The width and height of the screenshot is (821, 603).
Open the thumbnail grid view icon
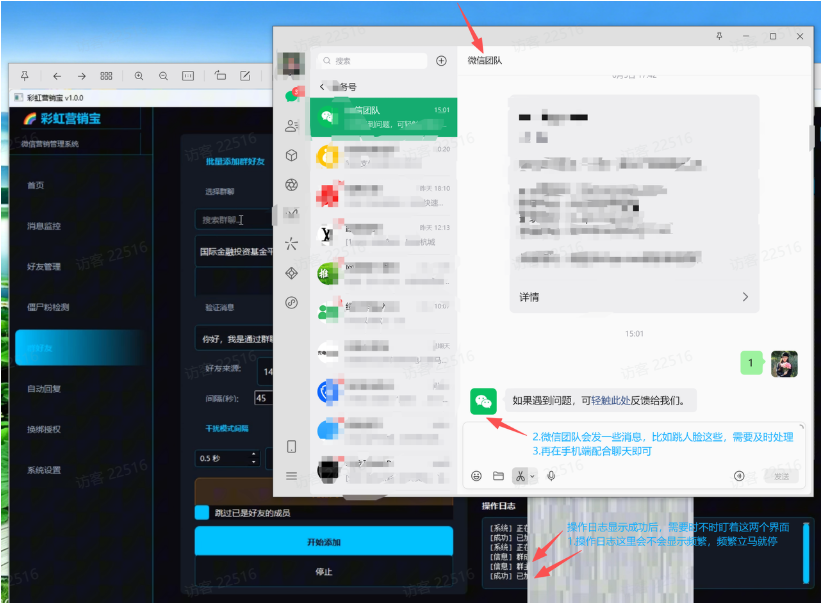point(106,76)
